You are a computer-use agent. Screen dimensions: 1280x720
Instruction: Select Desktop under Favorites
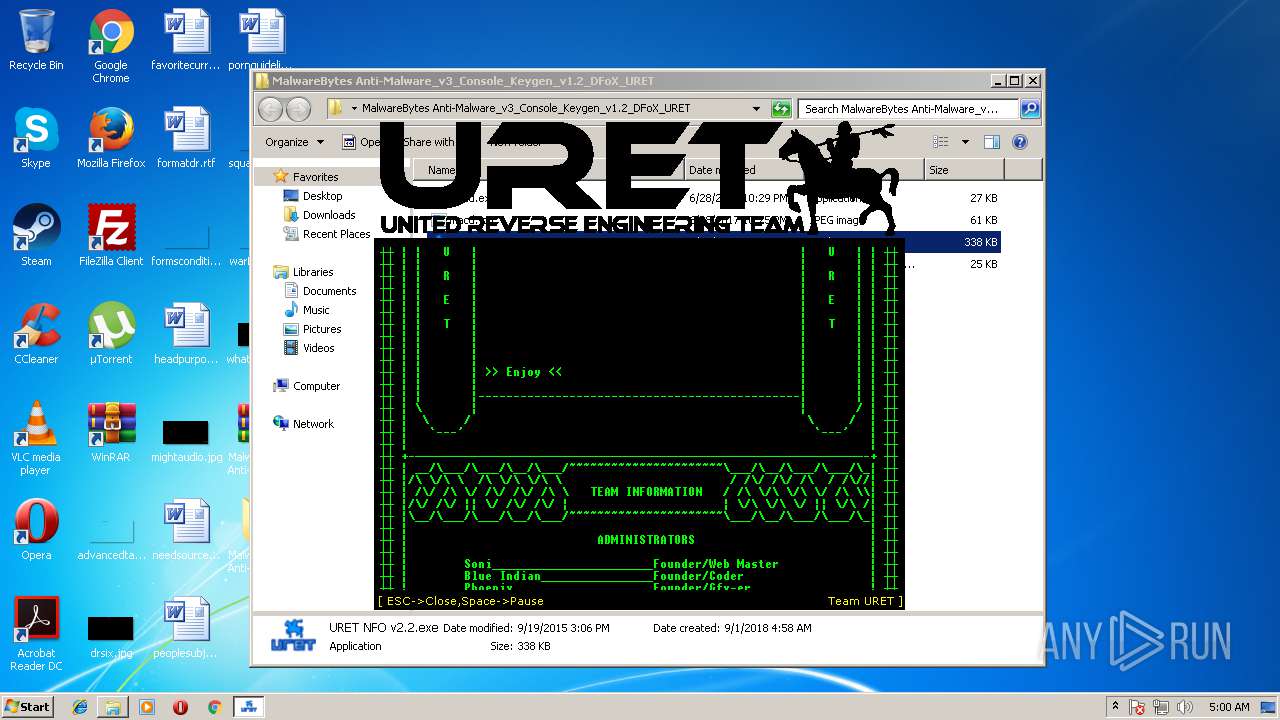pos(322,196)
